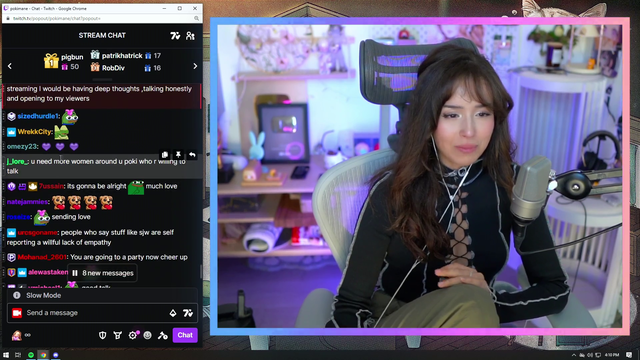Click urcsgoname username

click(37, 232)
